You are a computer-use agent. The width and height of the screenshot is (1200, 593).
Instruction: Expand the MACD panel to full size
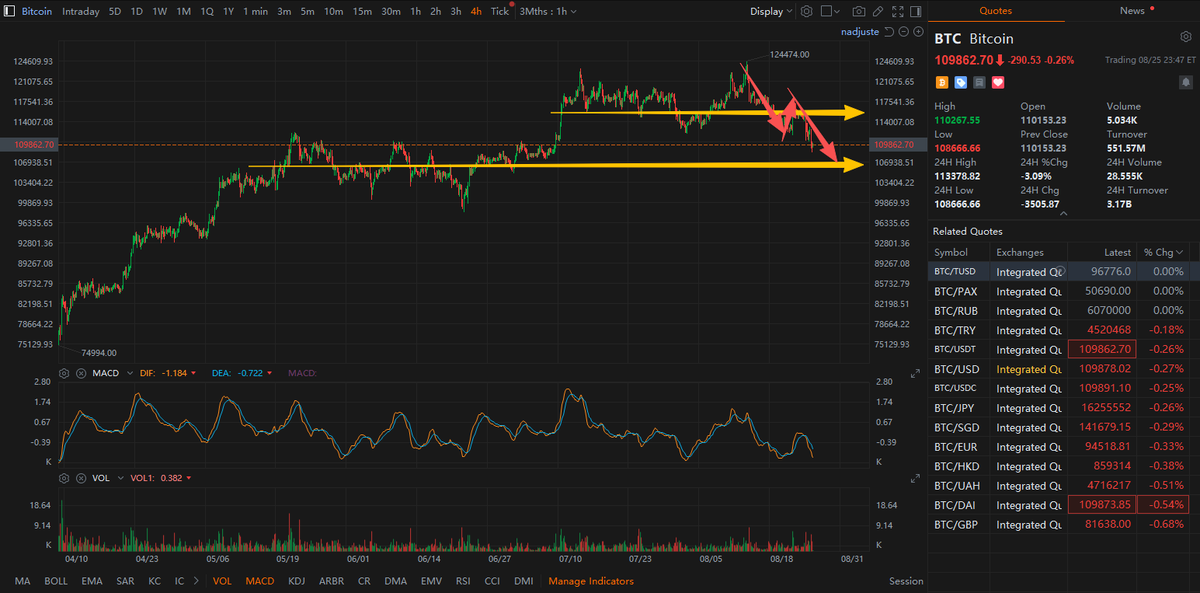[x=915, y=373]
